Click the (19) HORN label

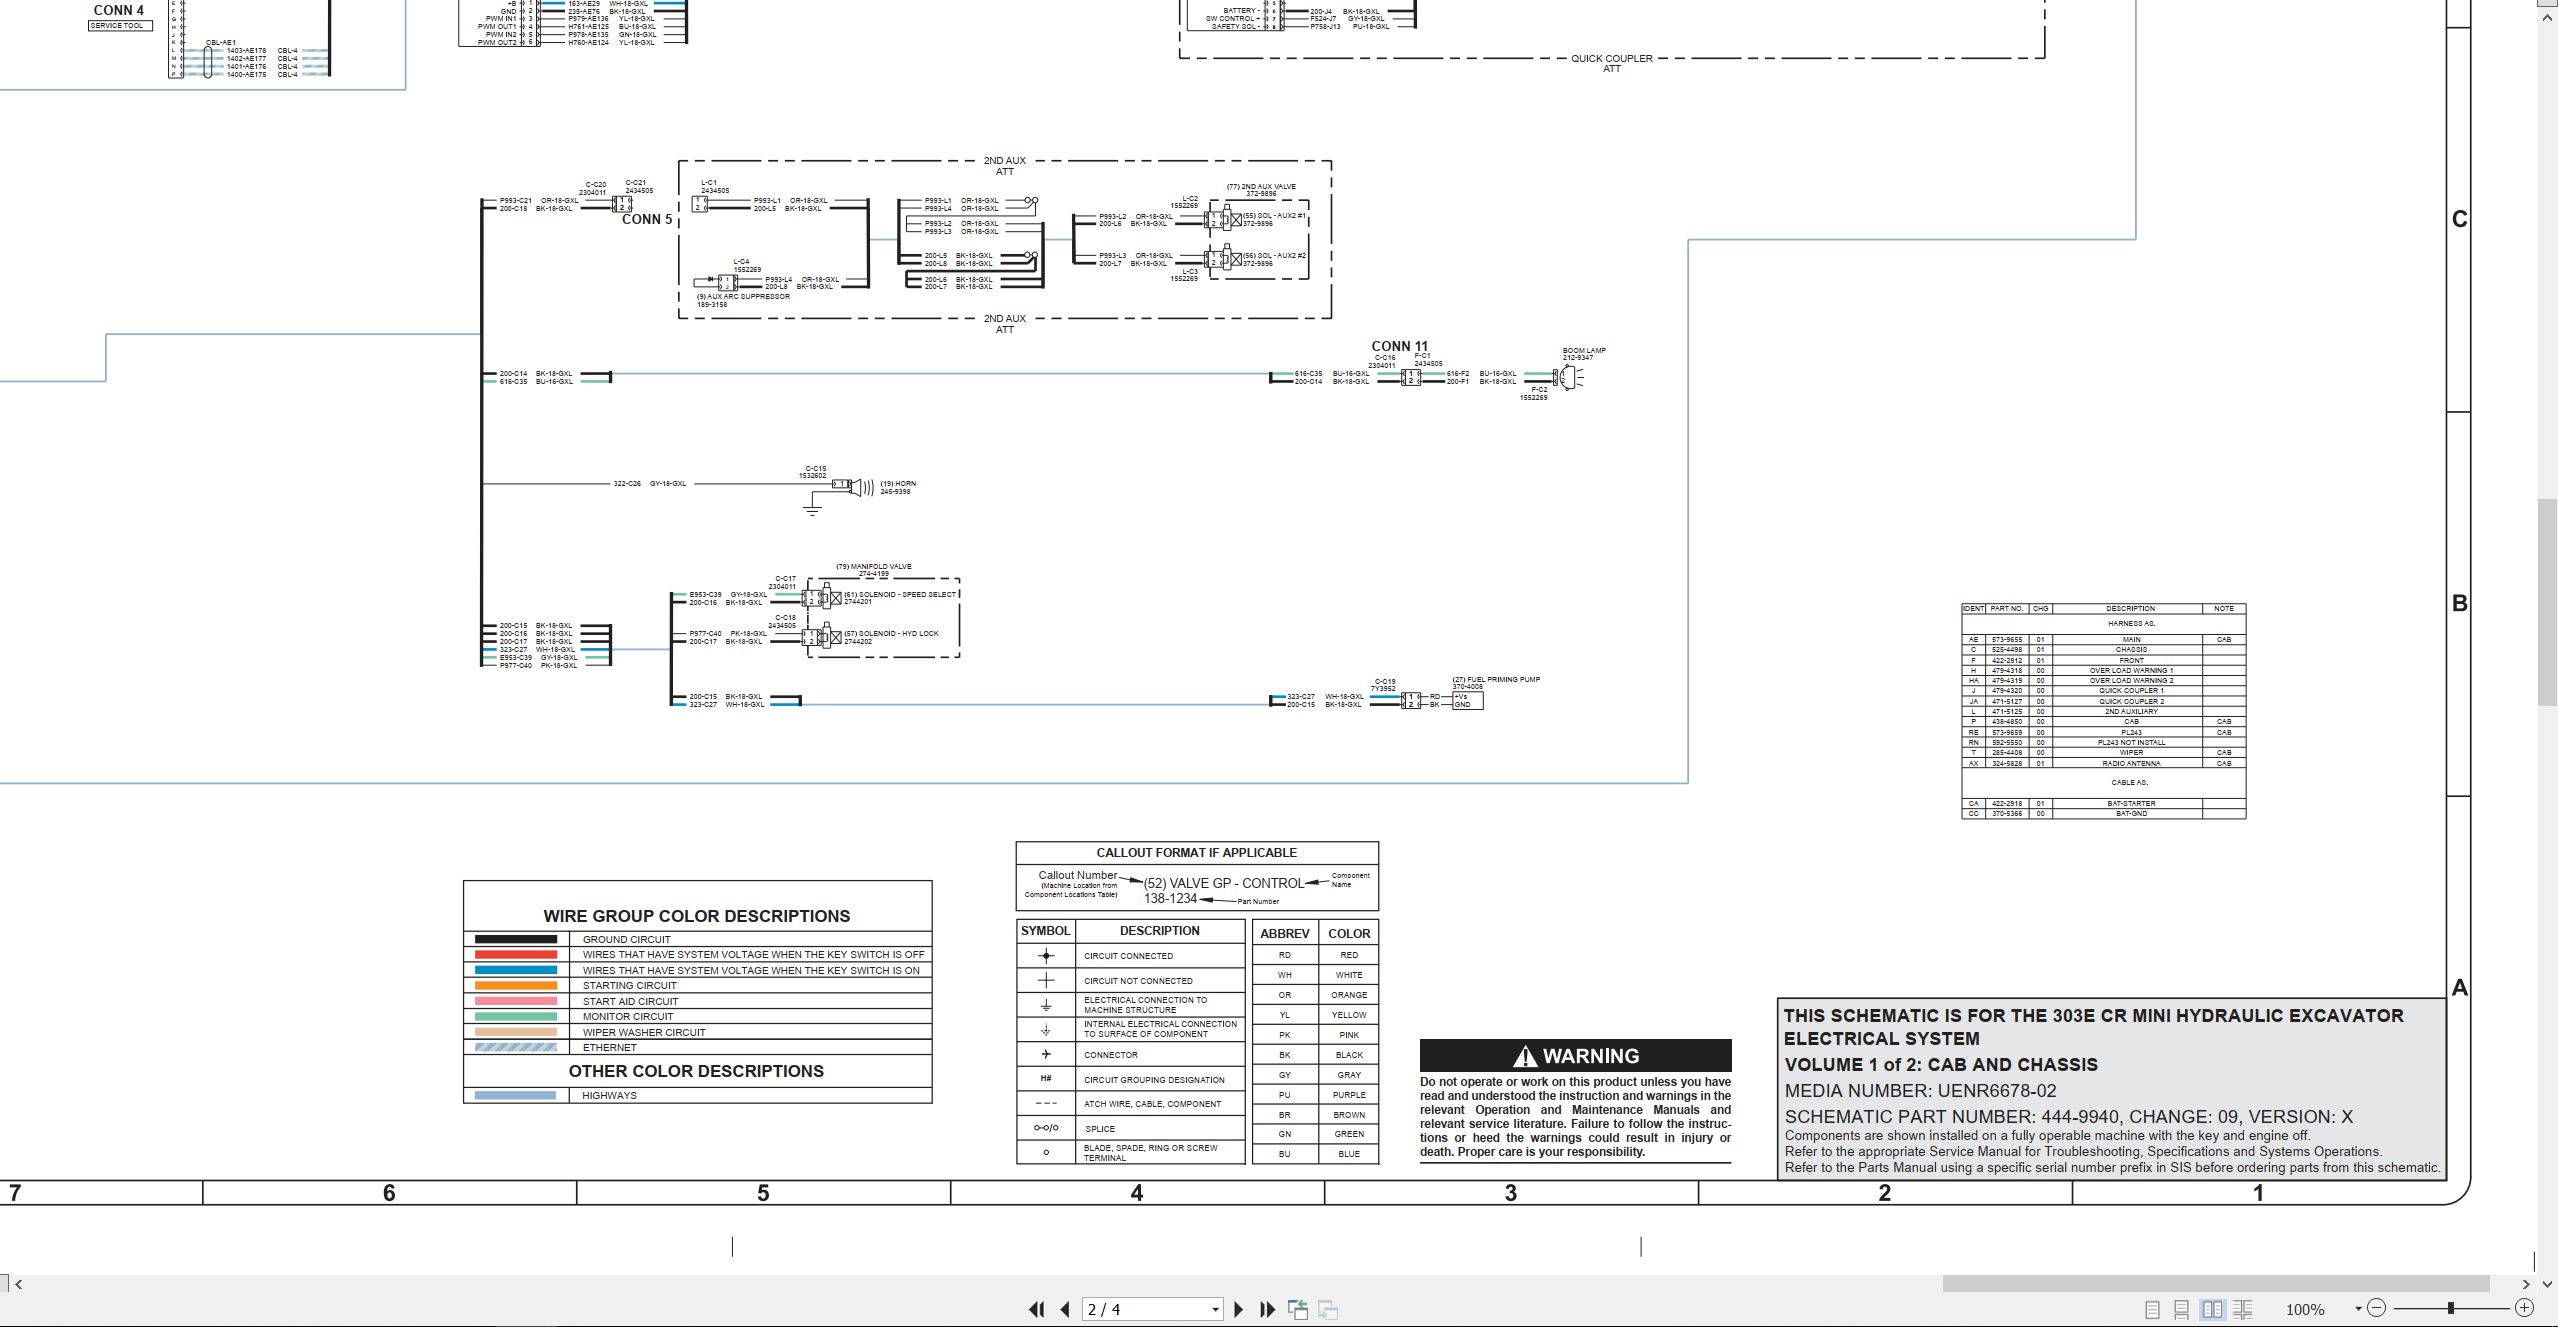[898, 483]
